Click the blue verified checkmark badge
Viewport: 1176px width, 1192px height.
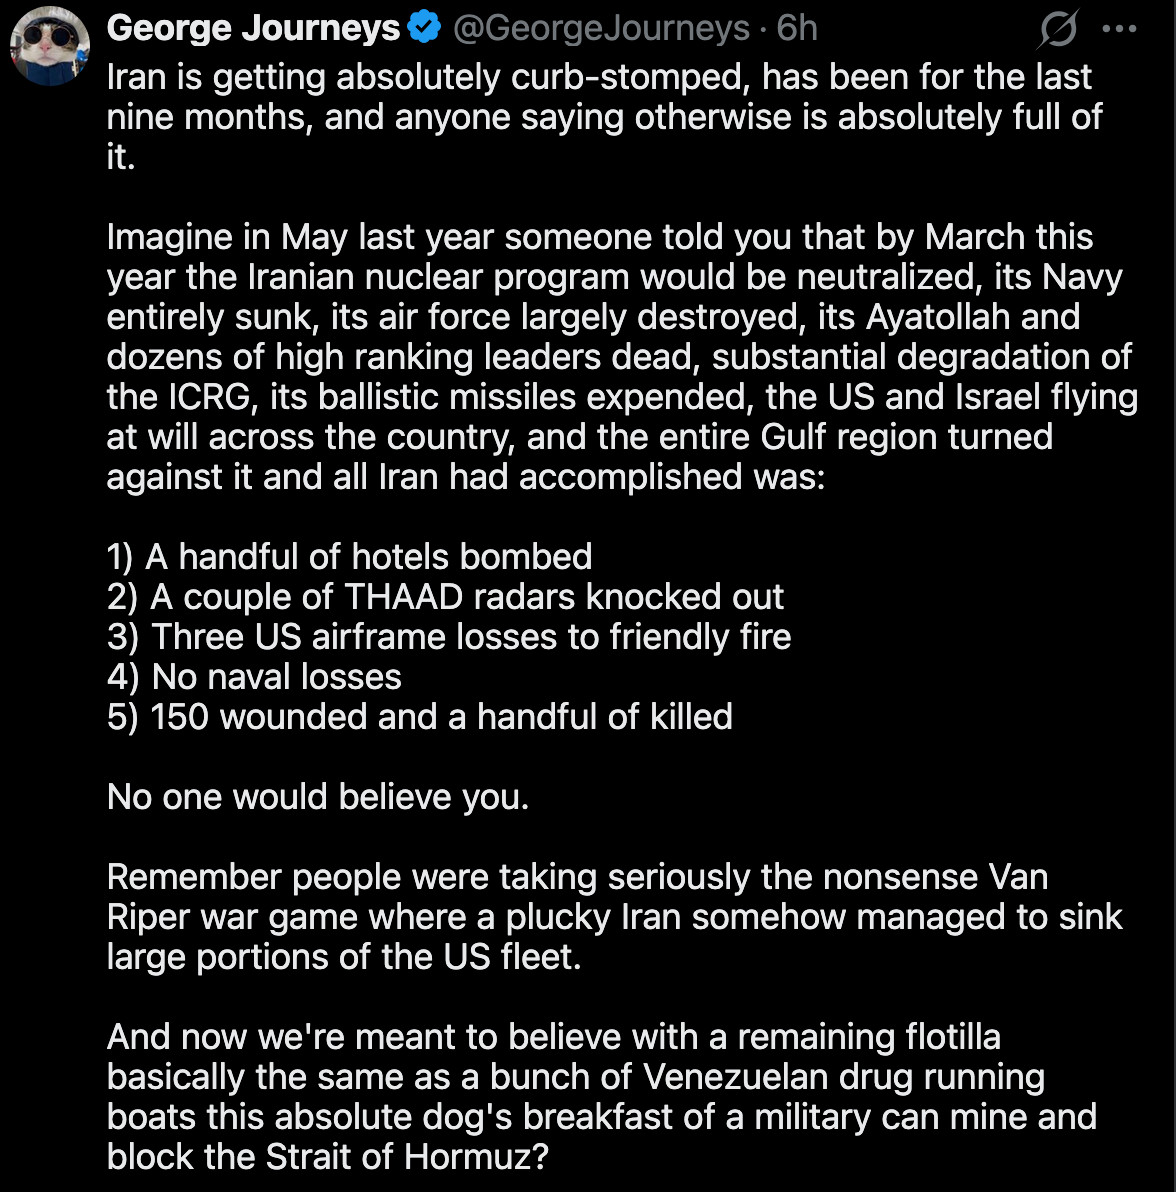point(424,29)
